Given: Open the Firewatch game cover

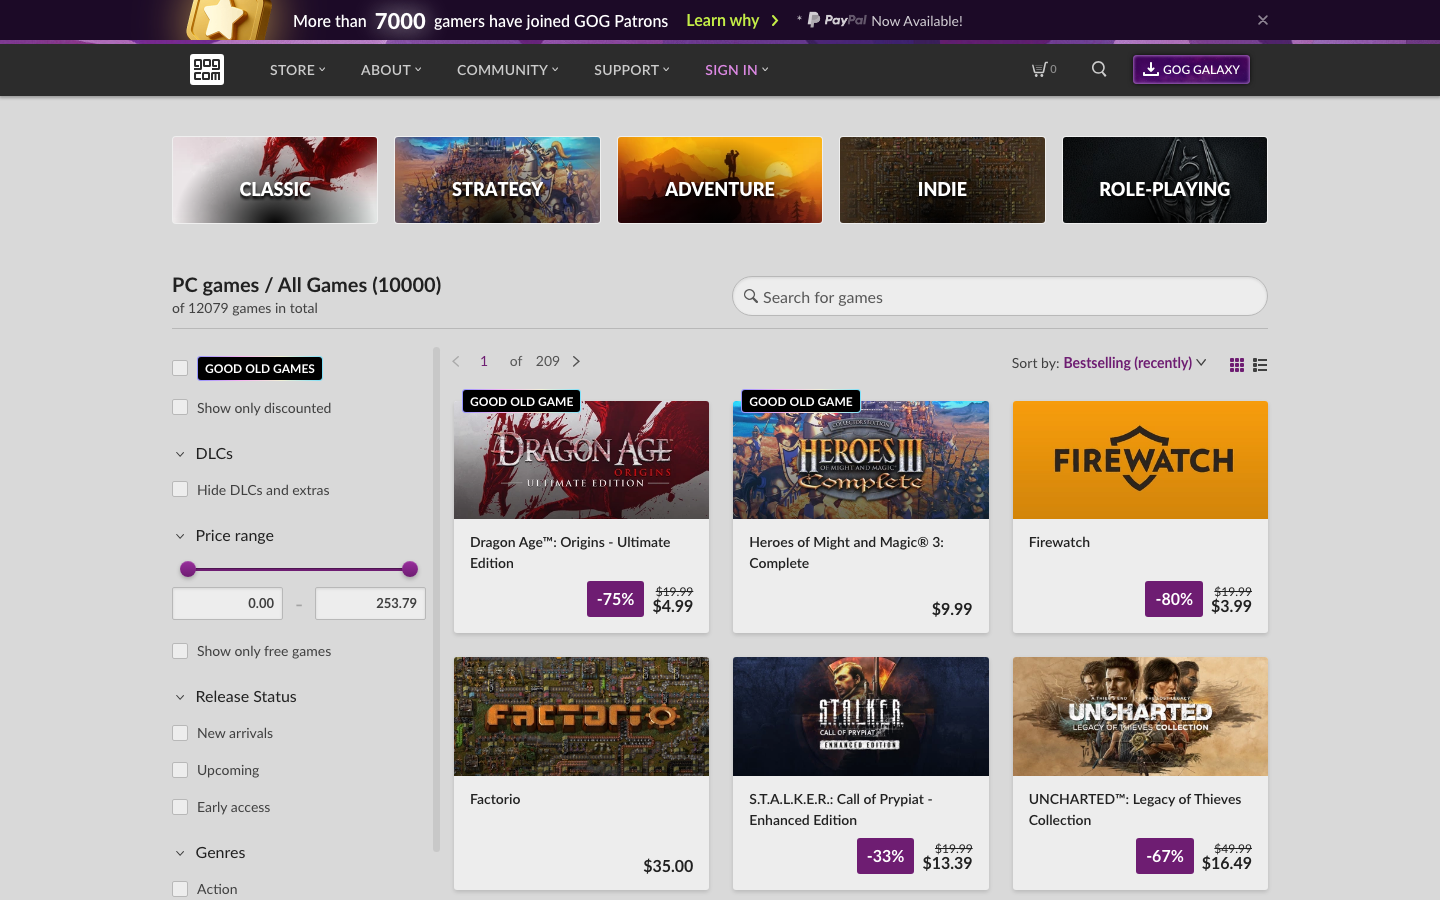Looking at the screenshot, I should (1140, 460).
